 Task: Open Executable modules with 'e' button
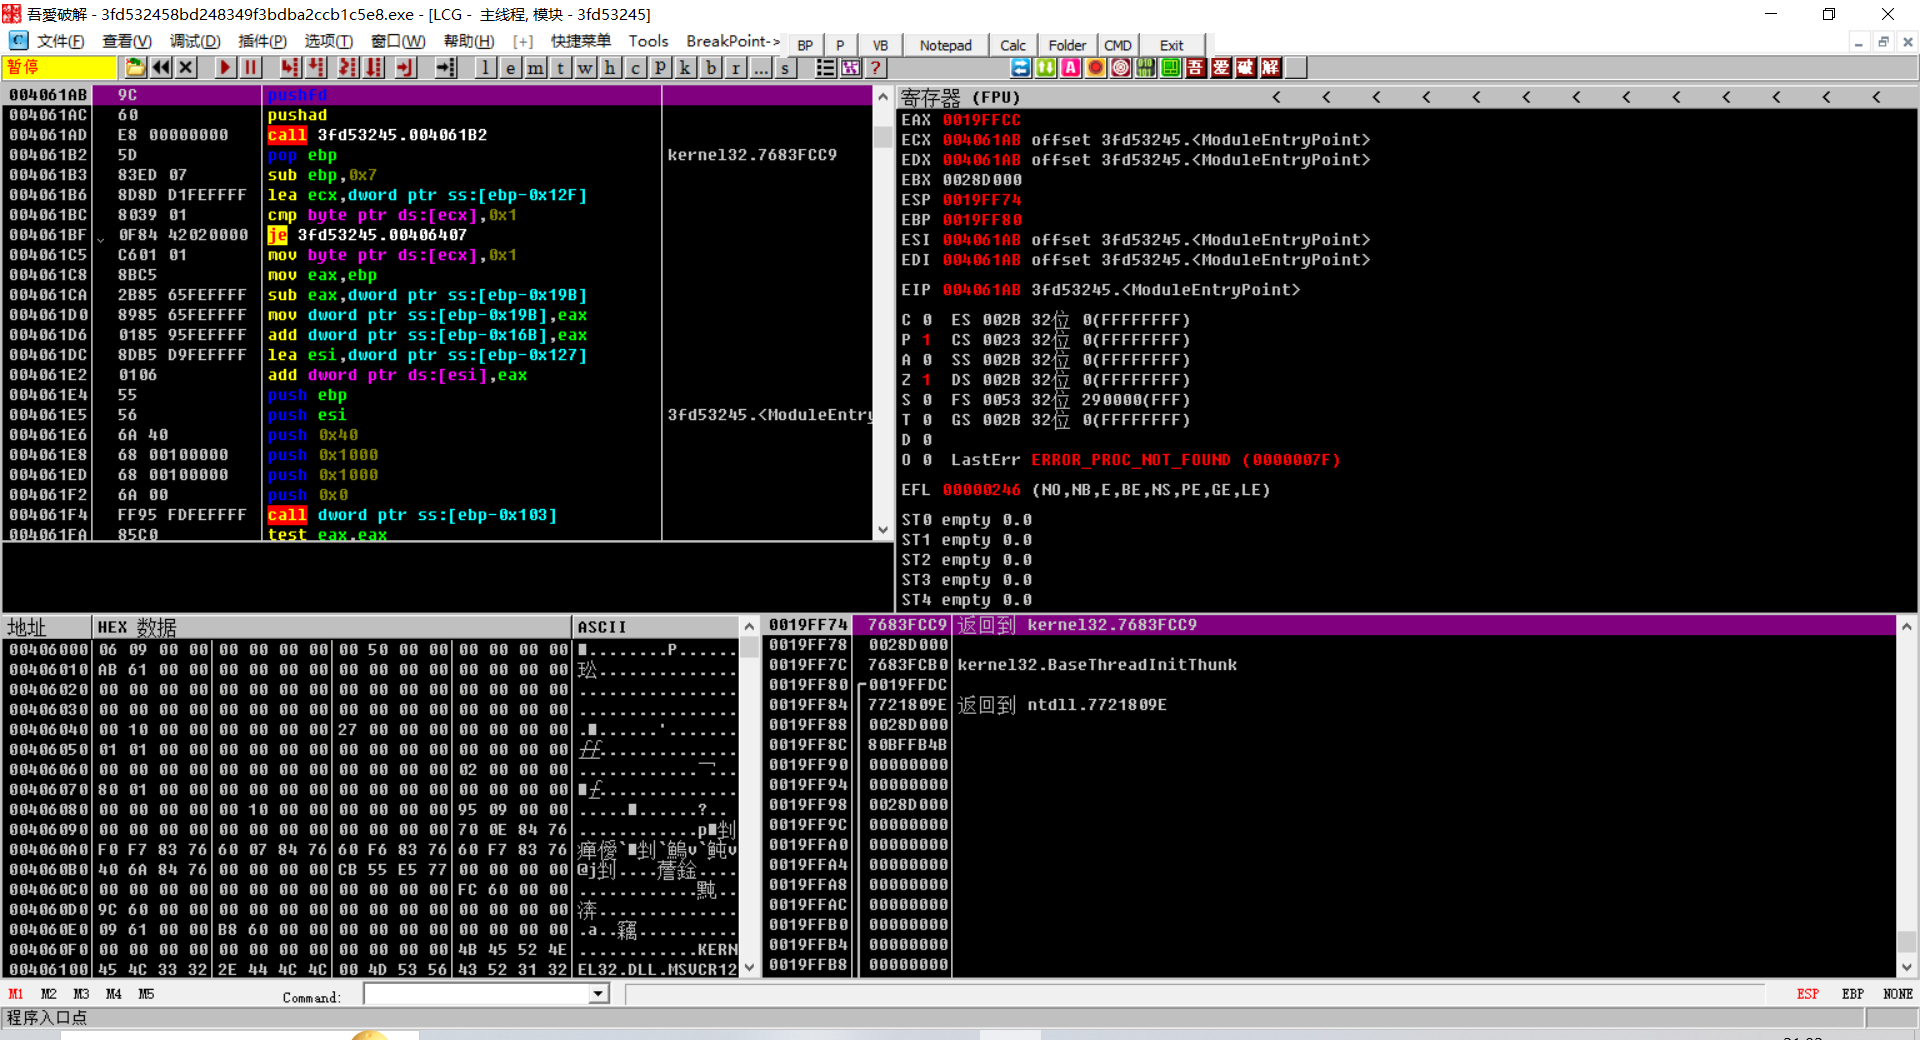[x=510, y=67]
